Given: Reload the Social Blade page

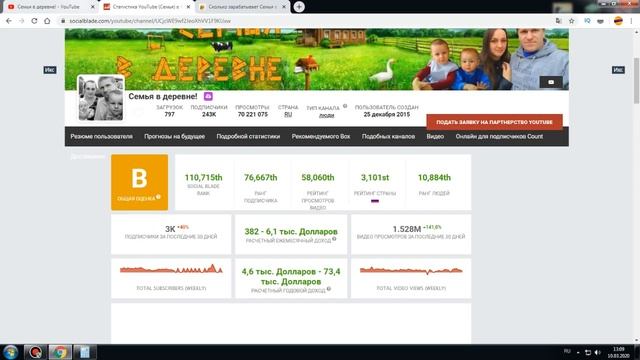Looking at the screenshot, I should click(x=34, y=21).
